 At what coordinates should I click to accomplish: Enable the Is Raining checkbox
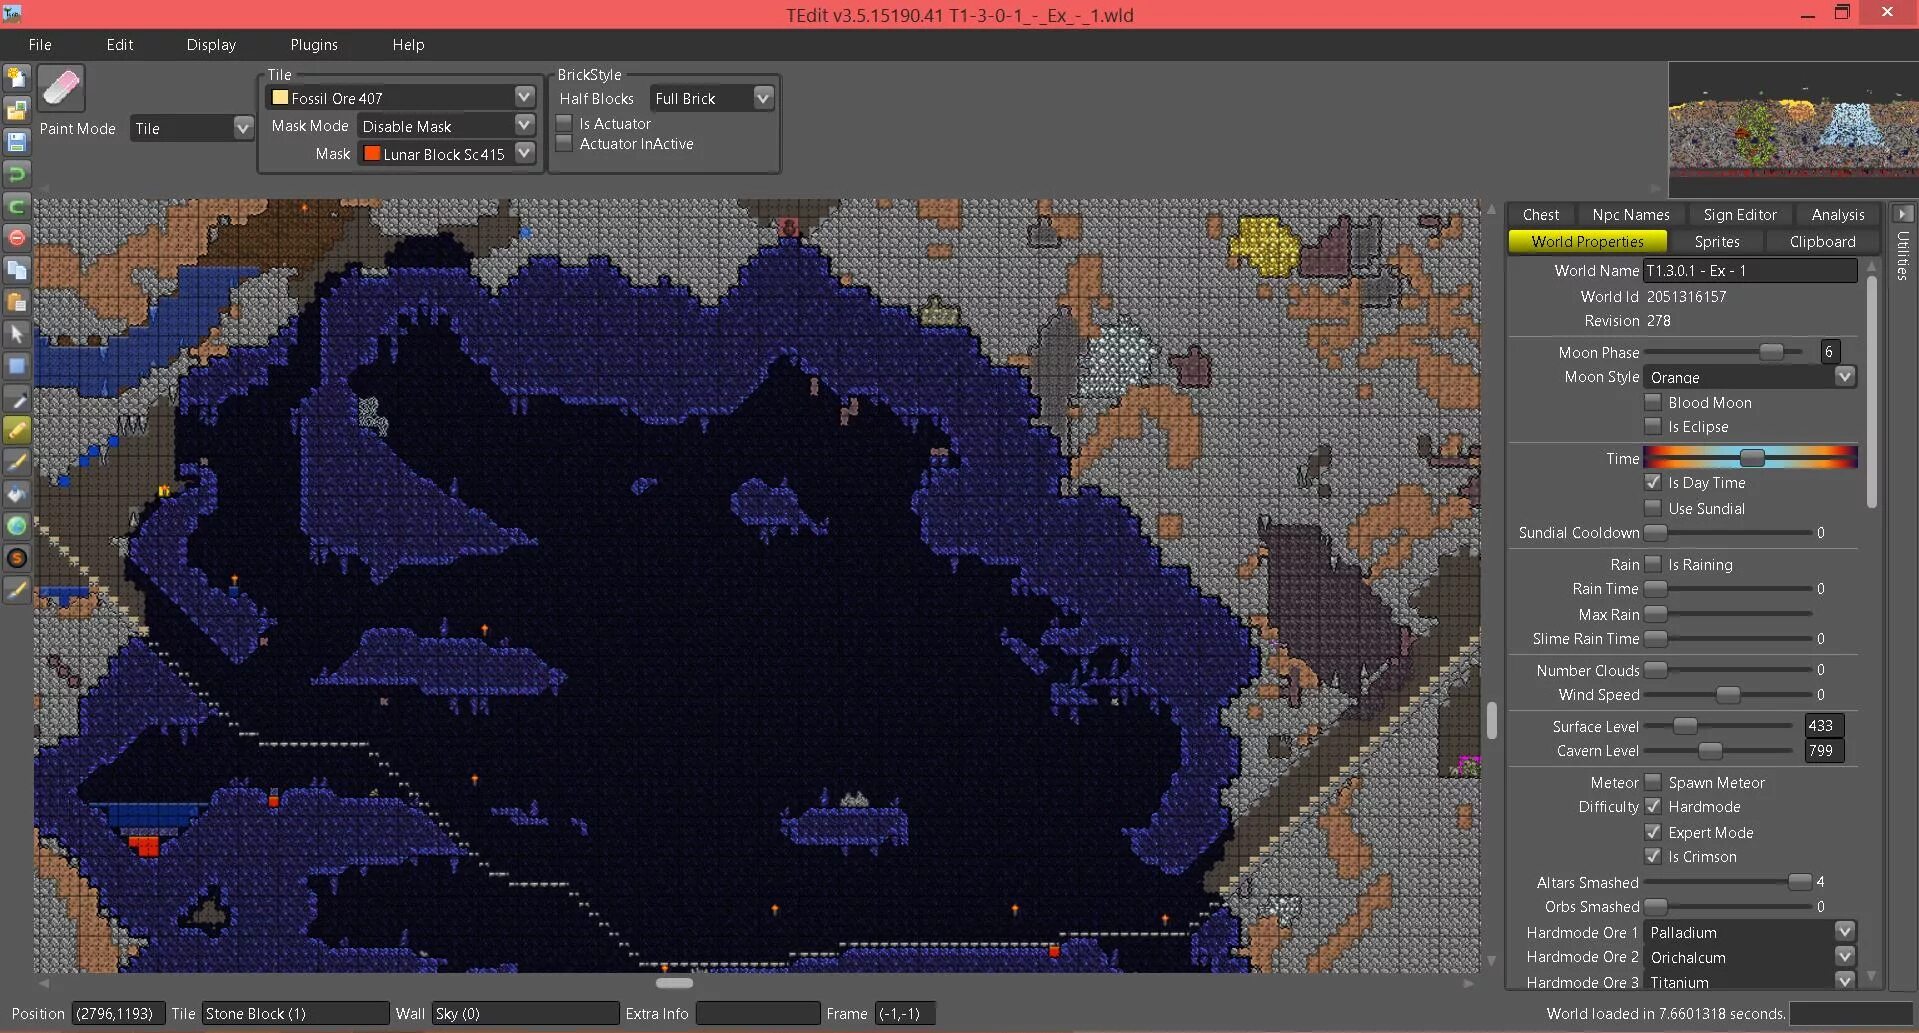point(1653,564)
